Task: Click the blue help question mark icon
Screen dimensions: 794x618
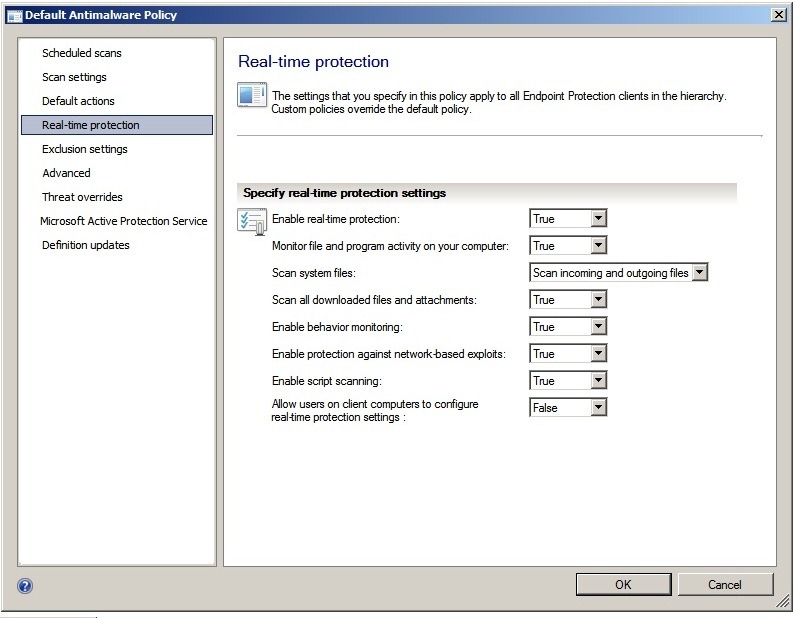Action: point(25,586)
